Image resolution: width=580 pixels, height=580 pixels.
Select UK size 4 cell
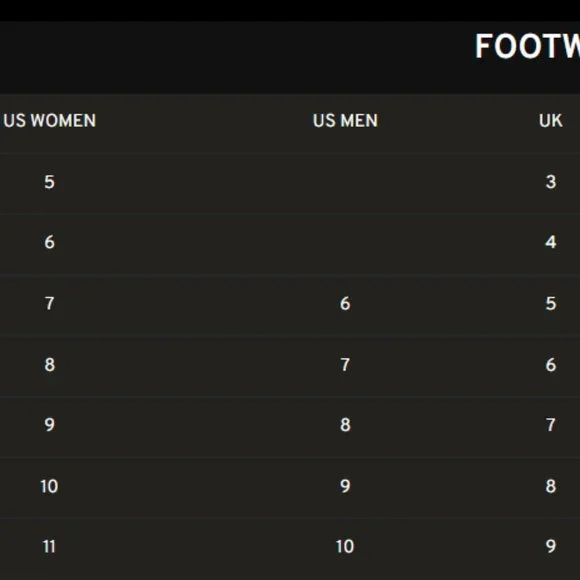click(x=551, y=242)
